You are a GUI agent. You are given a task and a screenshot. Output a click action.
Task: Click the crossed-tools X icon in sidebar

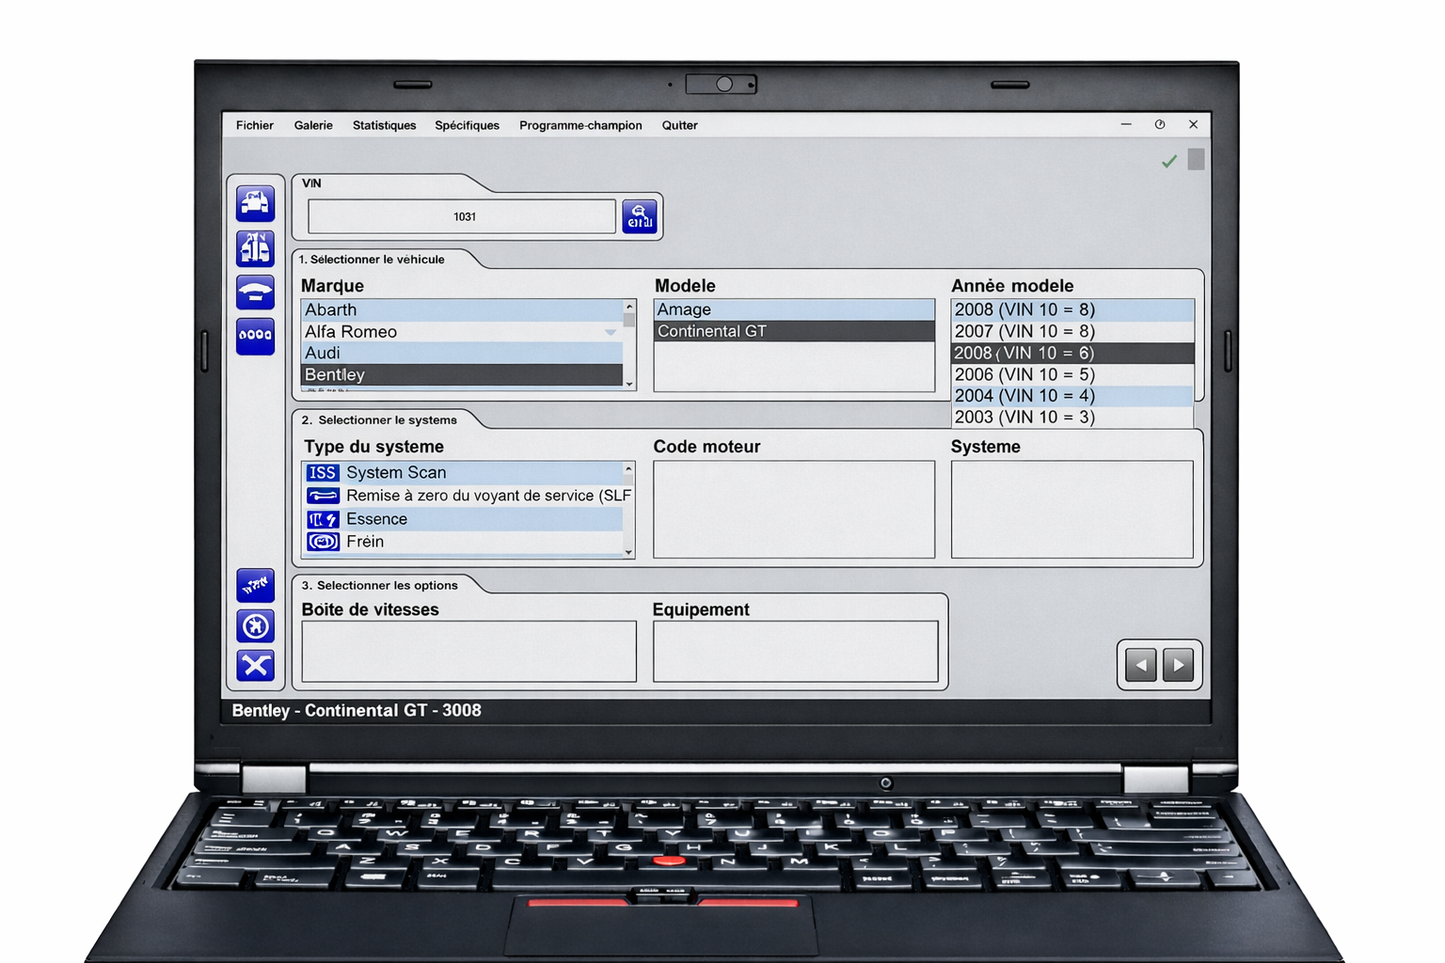tap(255, 665)
